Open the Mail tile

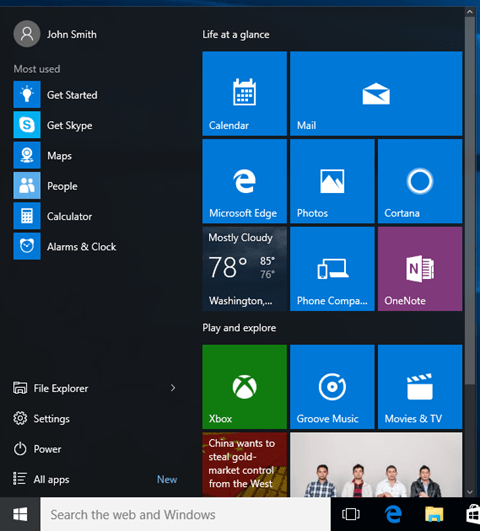click(x=376, y=94)
